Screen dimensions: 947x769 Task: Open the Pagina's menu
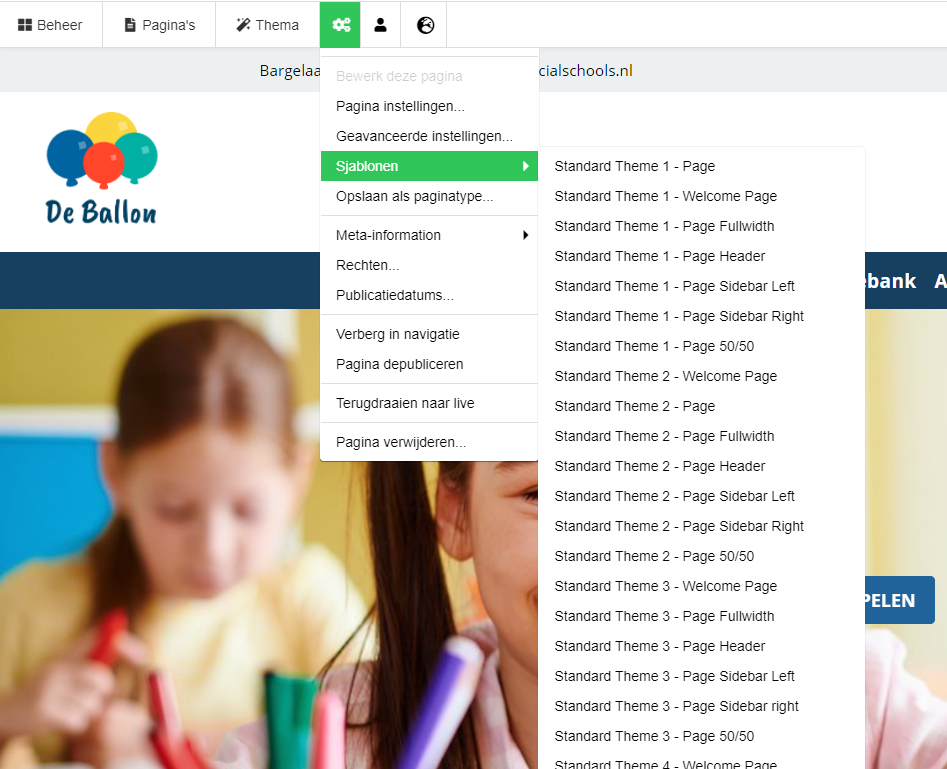[159, 25]
